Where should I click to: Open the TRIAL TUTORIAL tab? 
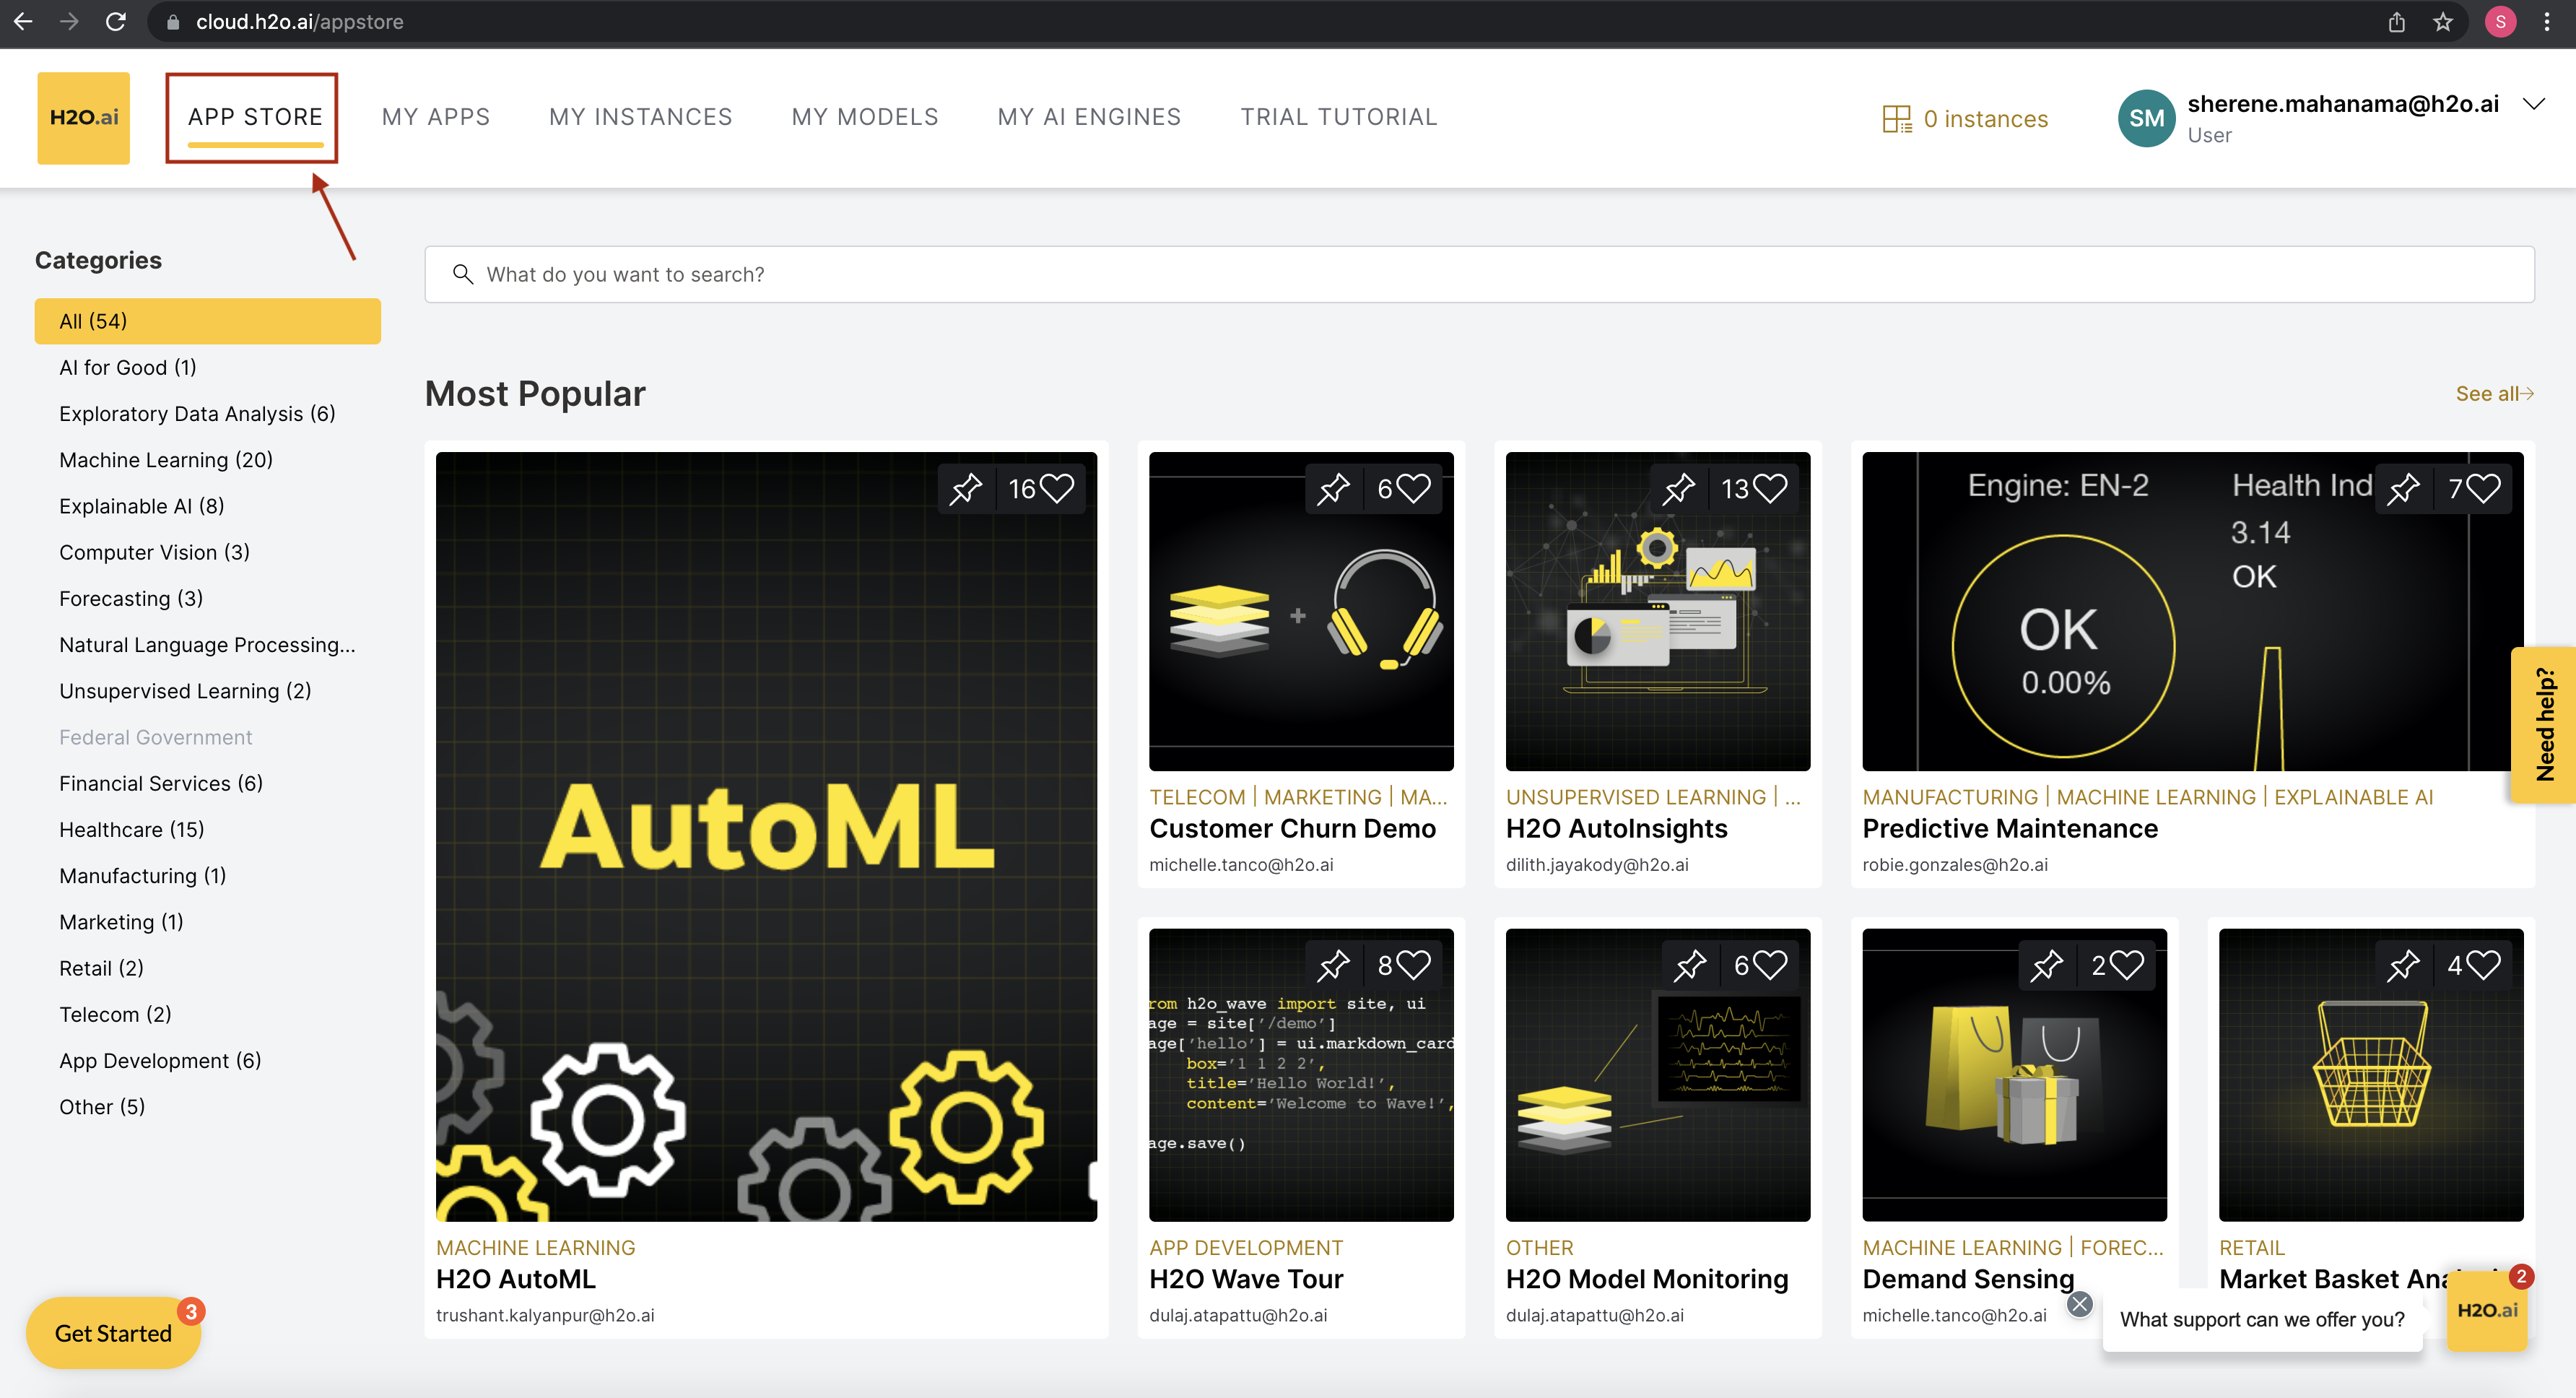1339,117
